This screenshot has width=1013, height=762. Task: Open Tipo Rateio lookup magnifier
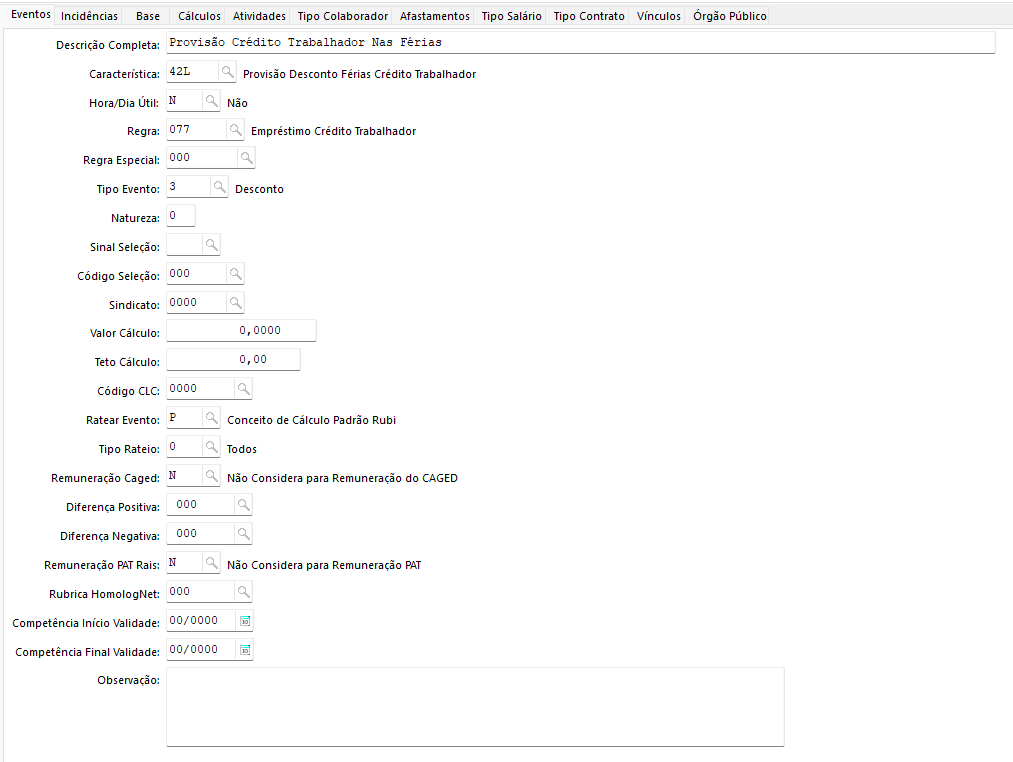click(x=211, y=447)
